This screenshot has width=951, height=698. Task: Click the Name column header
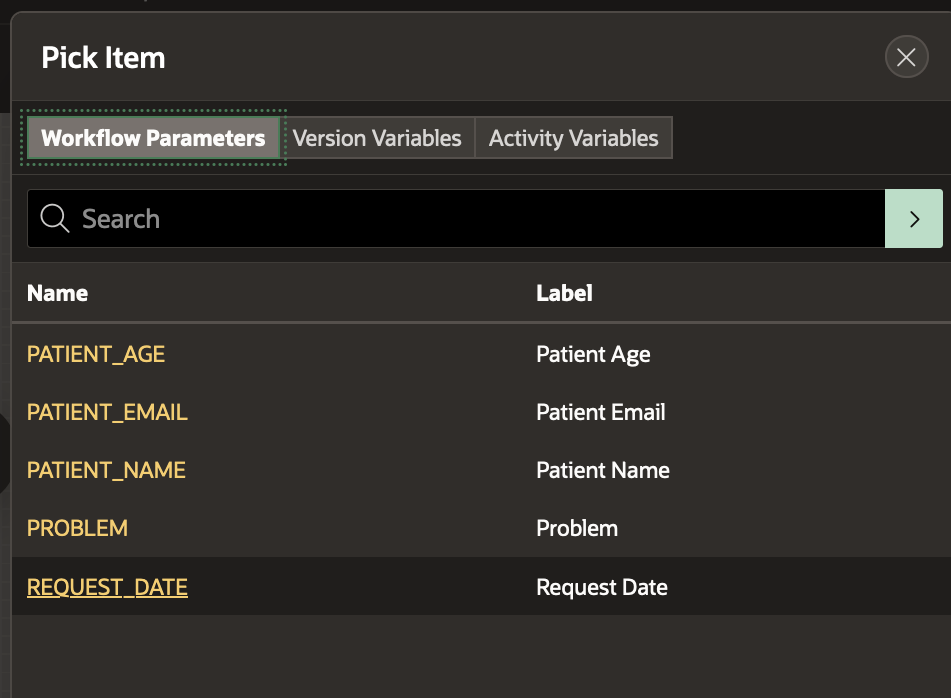[58, 293]
